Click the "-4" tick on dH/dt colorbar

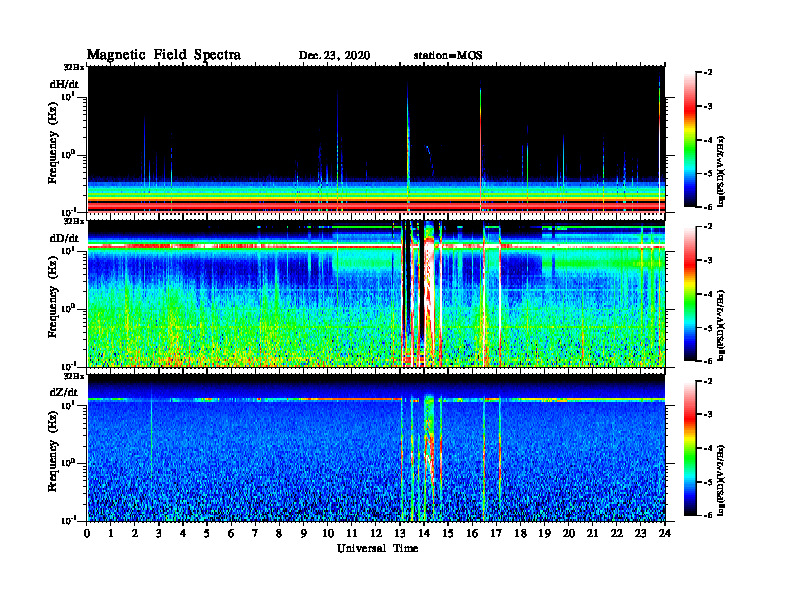click(707, 140)
